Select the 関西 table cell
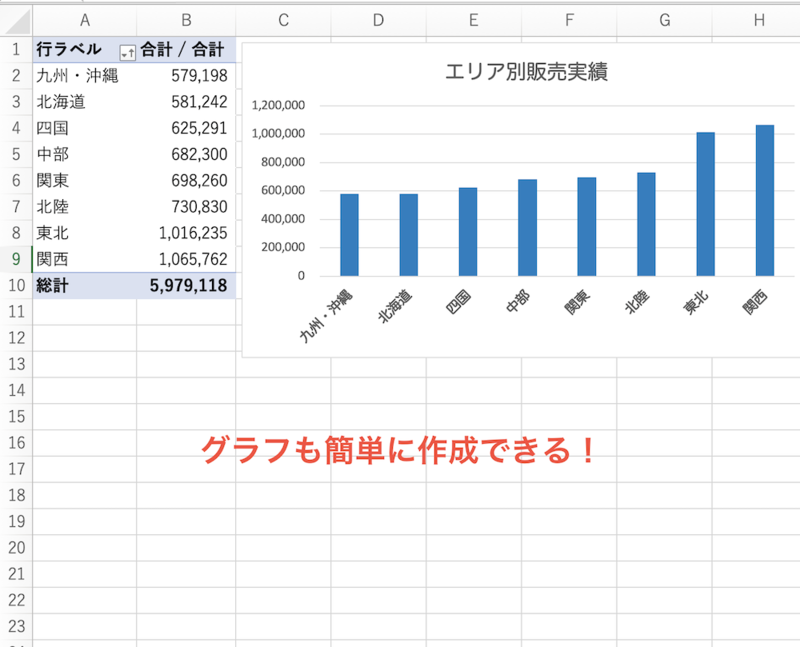The image size is (800, 647). click(85, 259)
